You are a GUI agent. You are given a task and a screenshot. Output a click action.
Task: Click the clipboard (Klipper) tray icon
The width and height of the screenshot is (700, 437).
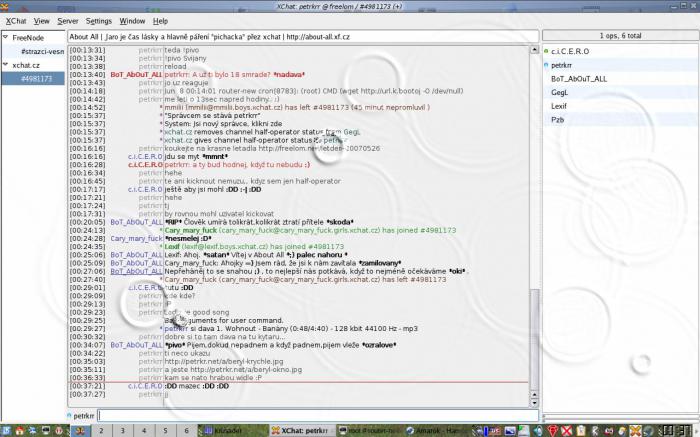(581, 431)
